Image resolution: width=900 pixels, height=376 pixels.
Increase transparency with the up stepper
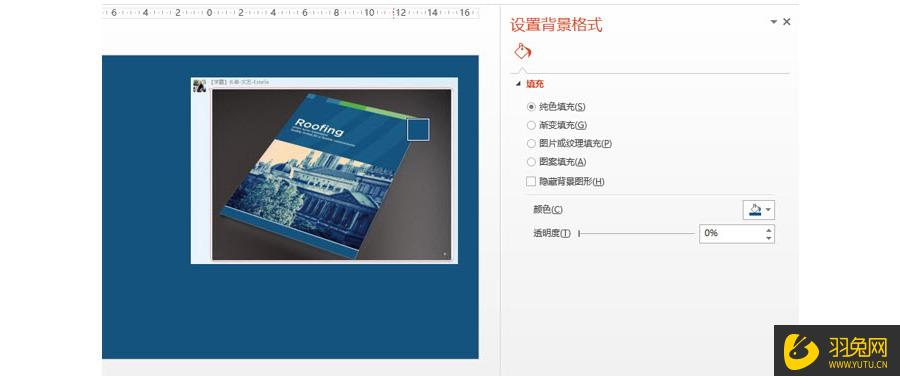[769, 229]
